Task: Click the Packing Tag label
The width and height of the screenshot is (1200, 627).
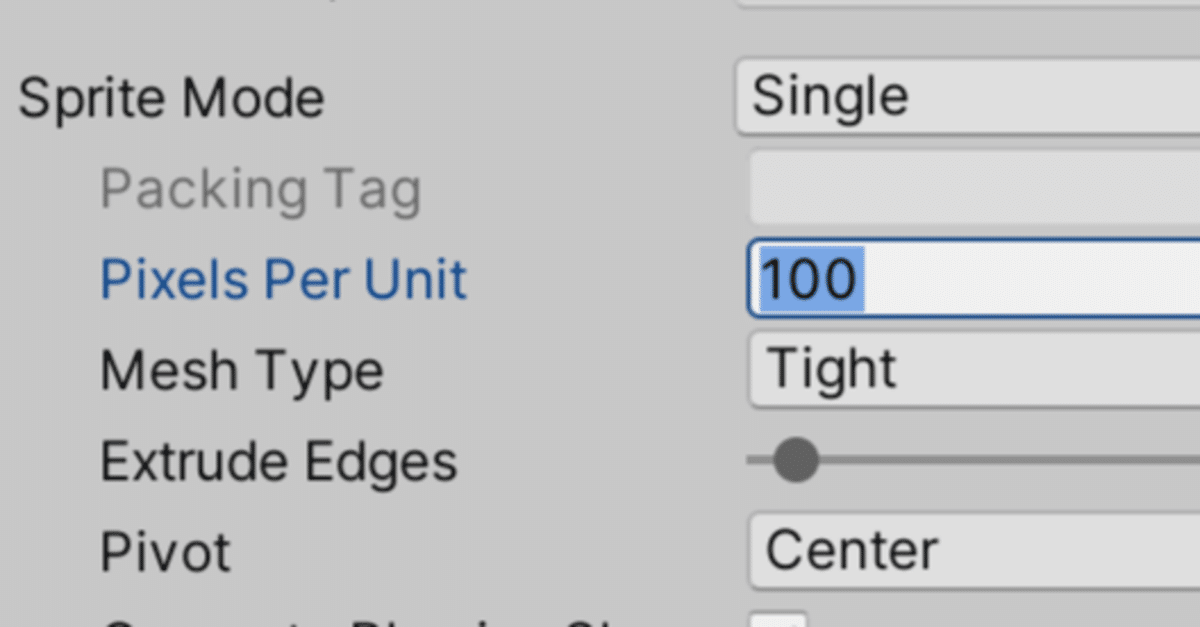Action: [260, 188]
